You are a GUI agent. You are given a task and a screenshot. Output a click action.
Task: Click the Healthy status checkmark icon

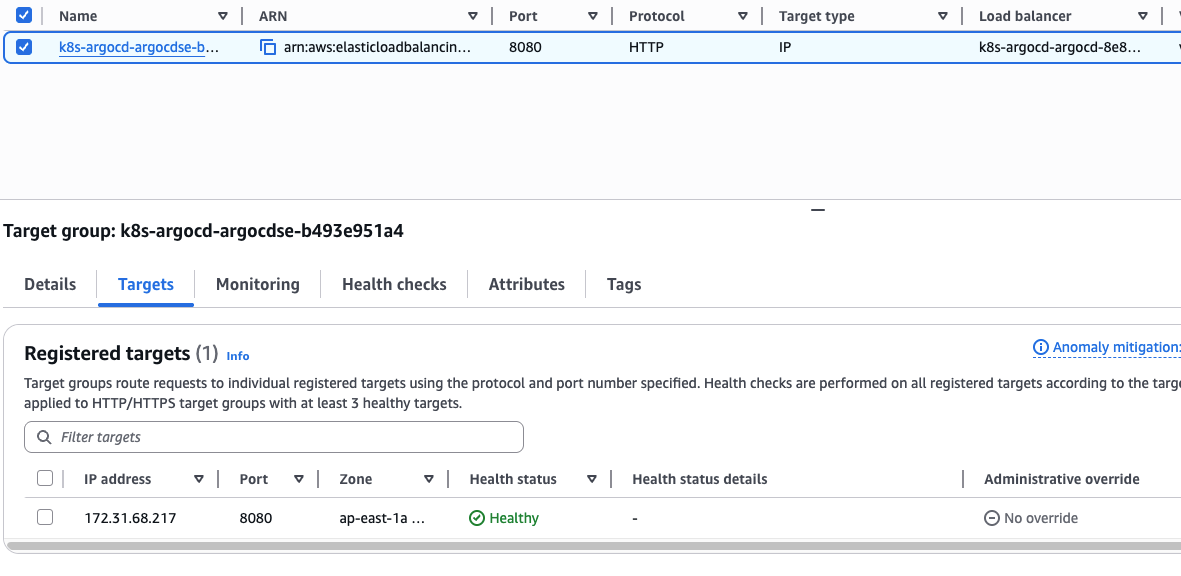click(477, 518)
